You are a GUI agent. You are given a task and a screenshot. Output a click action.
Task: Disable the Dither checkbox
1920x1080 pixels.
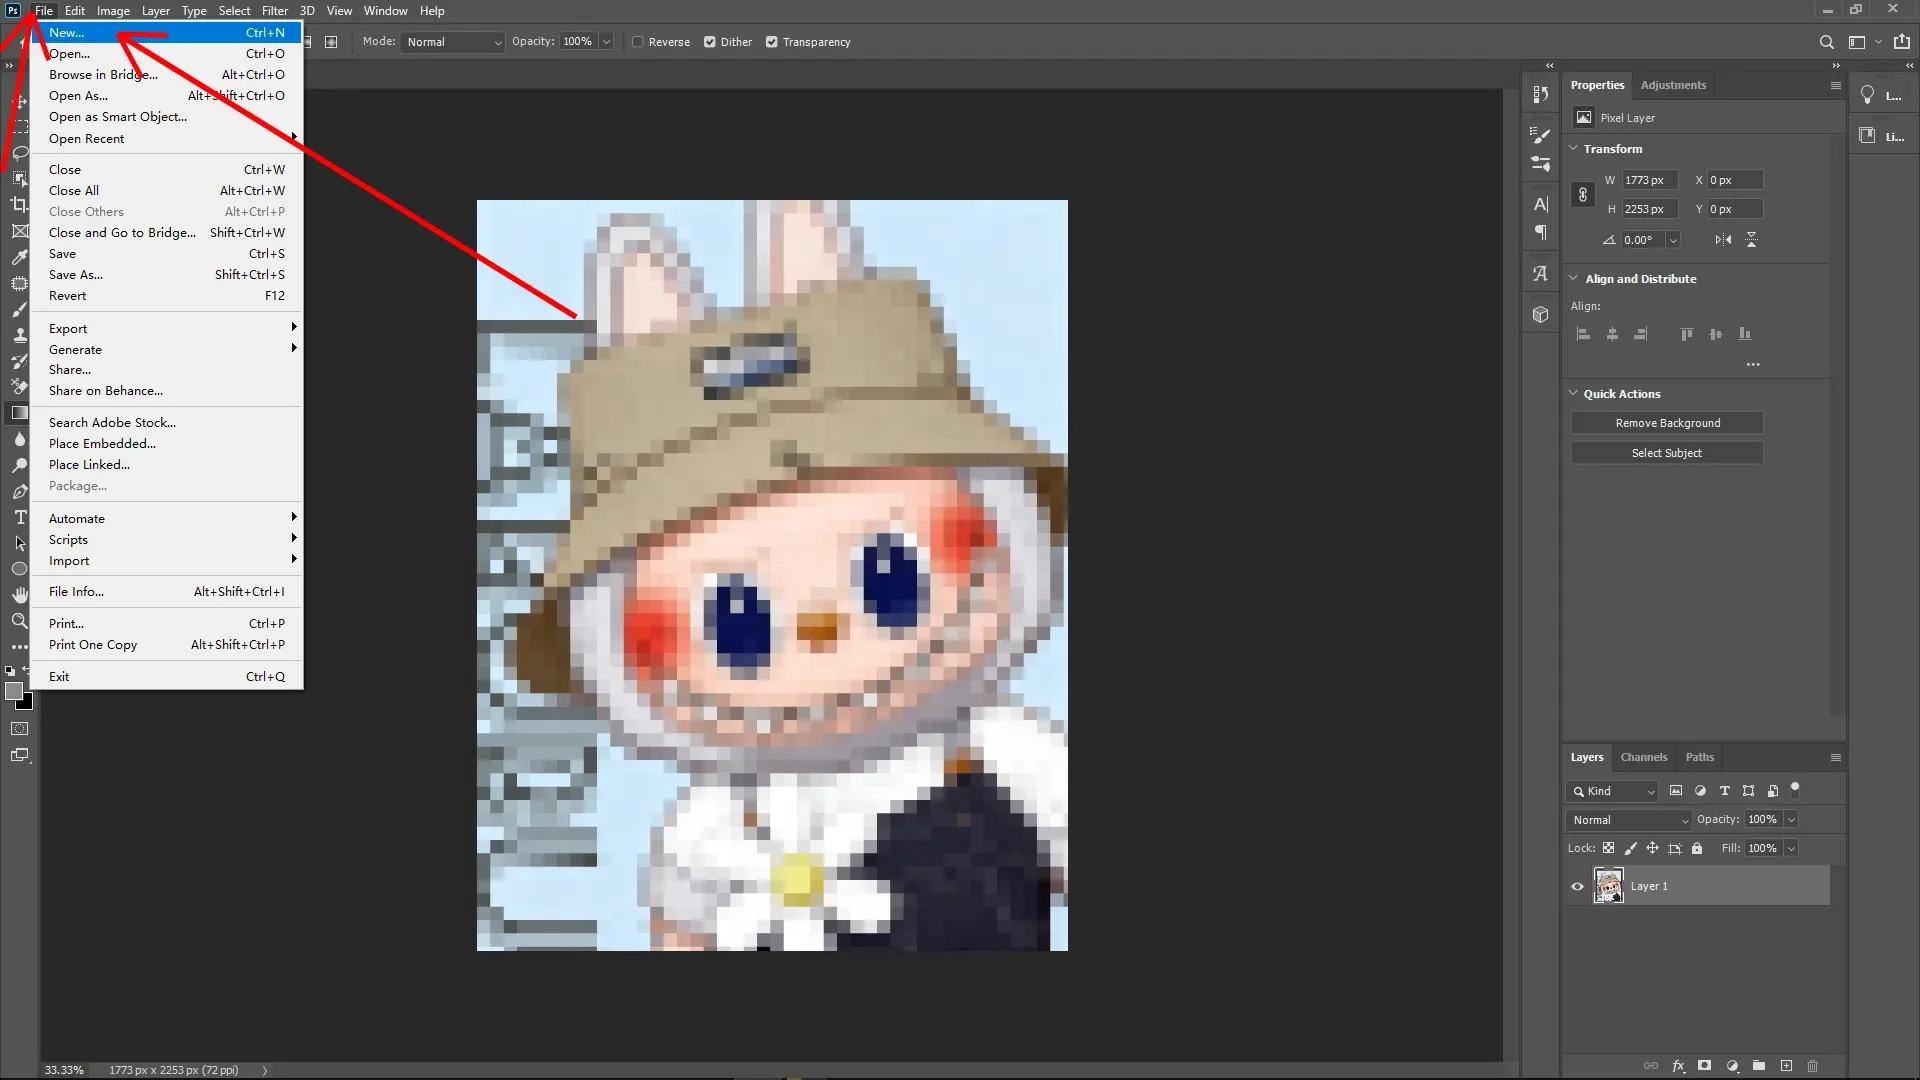(711, 42)
